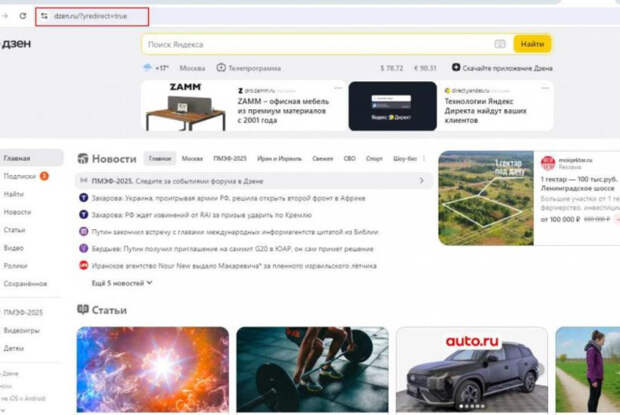This screenshot has width=620, height=415.
Task: Select the Свежее news tab
Action: click(323, 158)
